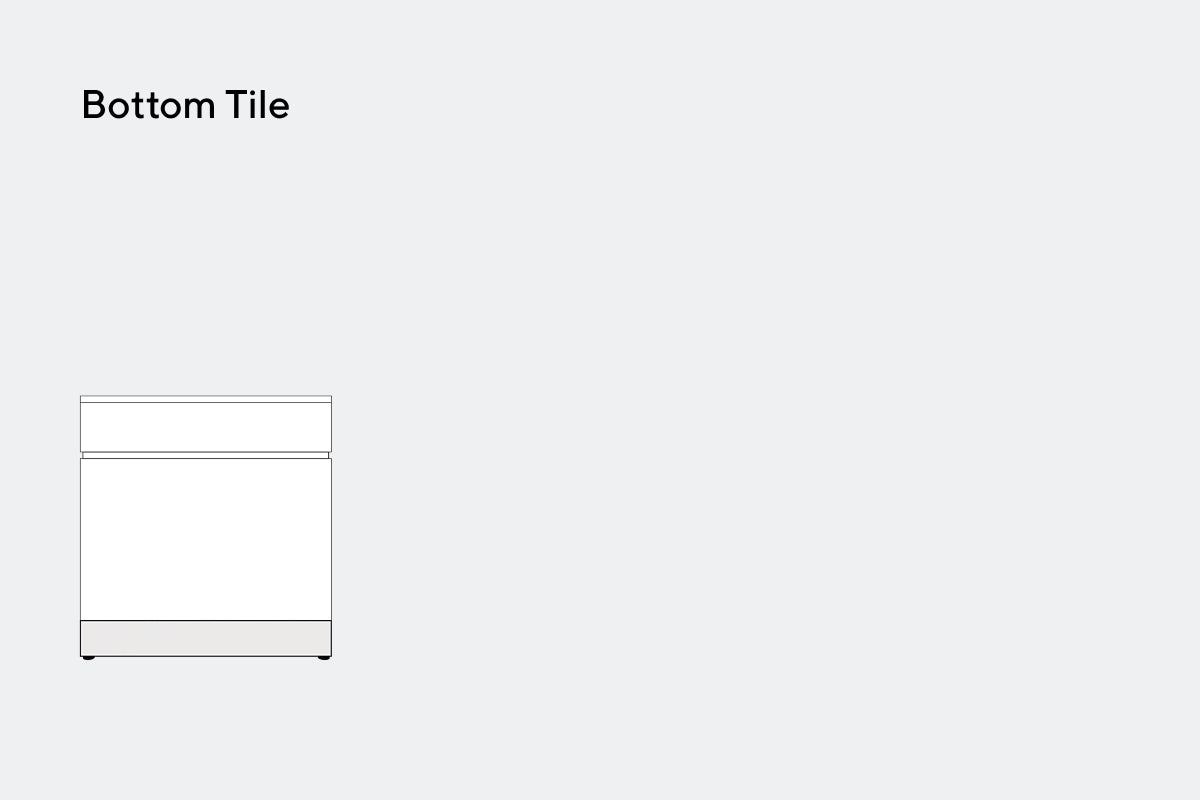Click the "Bottom Tile" heading text
The height and width of the screenshot is (800, 1200).
[185, 104]
